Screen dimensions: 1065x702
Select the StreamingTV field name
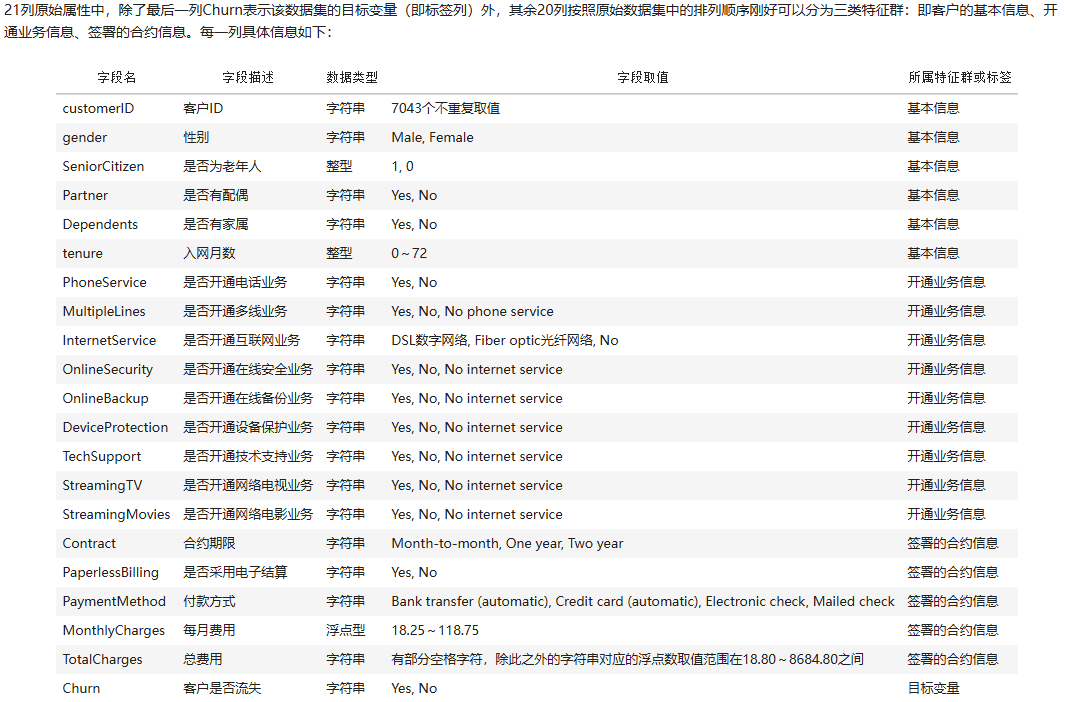(x=103, y=485)
